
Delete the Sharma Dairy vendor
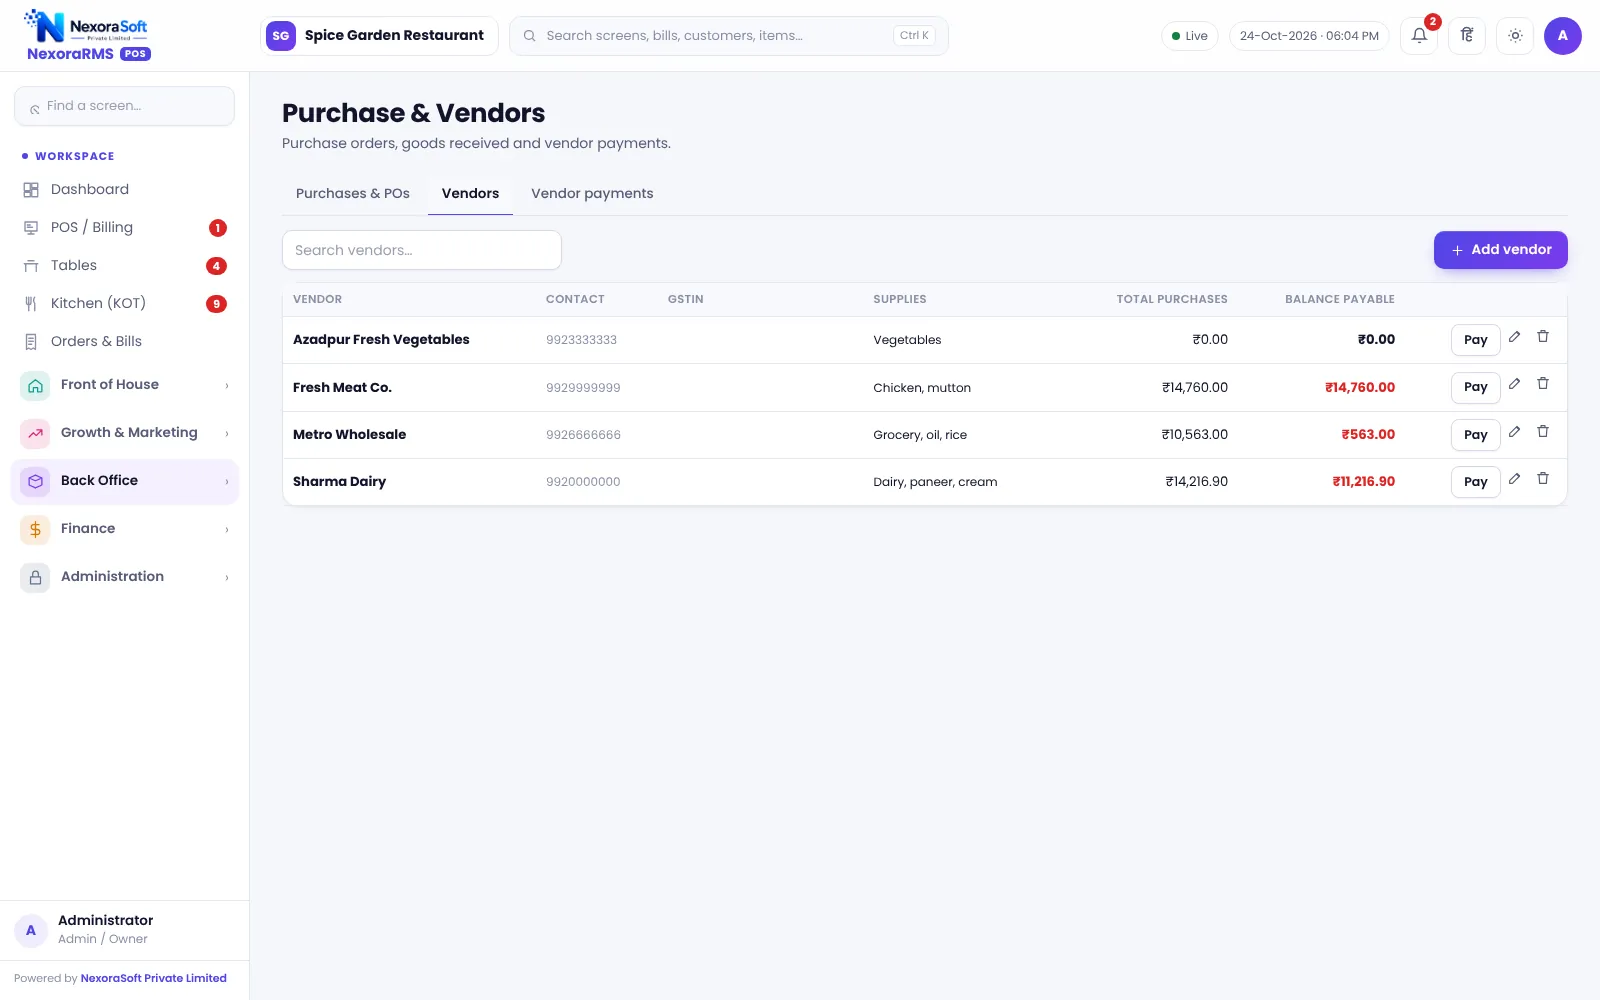(1543, 479)
